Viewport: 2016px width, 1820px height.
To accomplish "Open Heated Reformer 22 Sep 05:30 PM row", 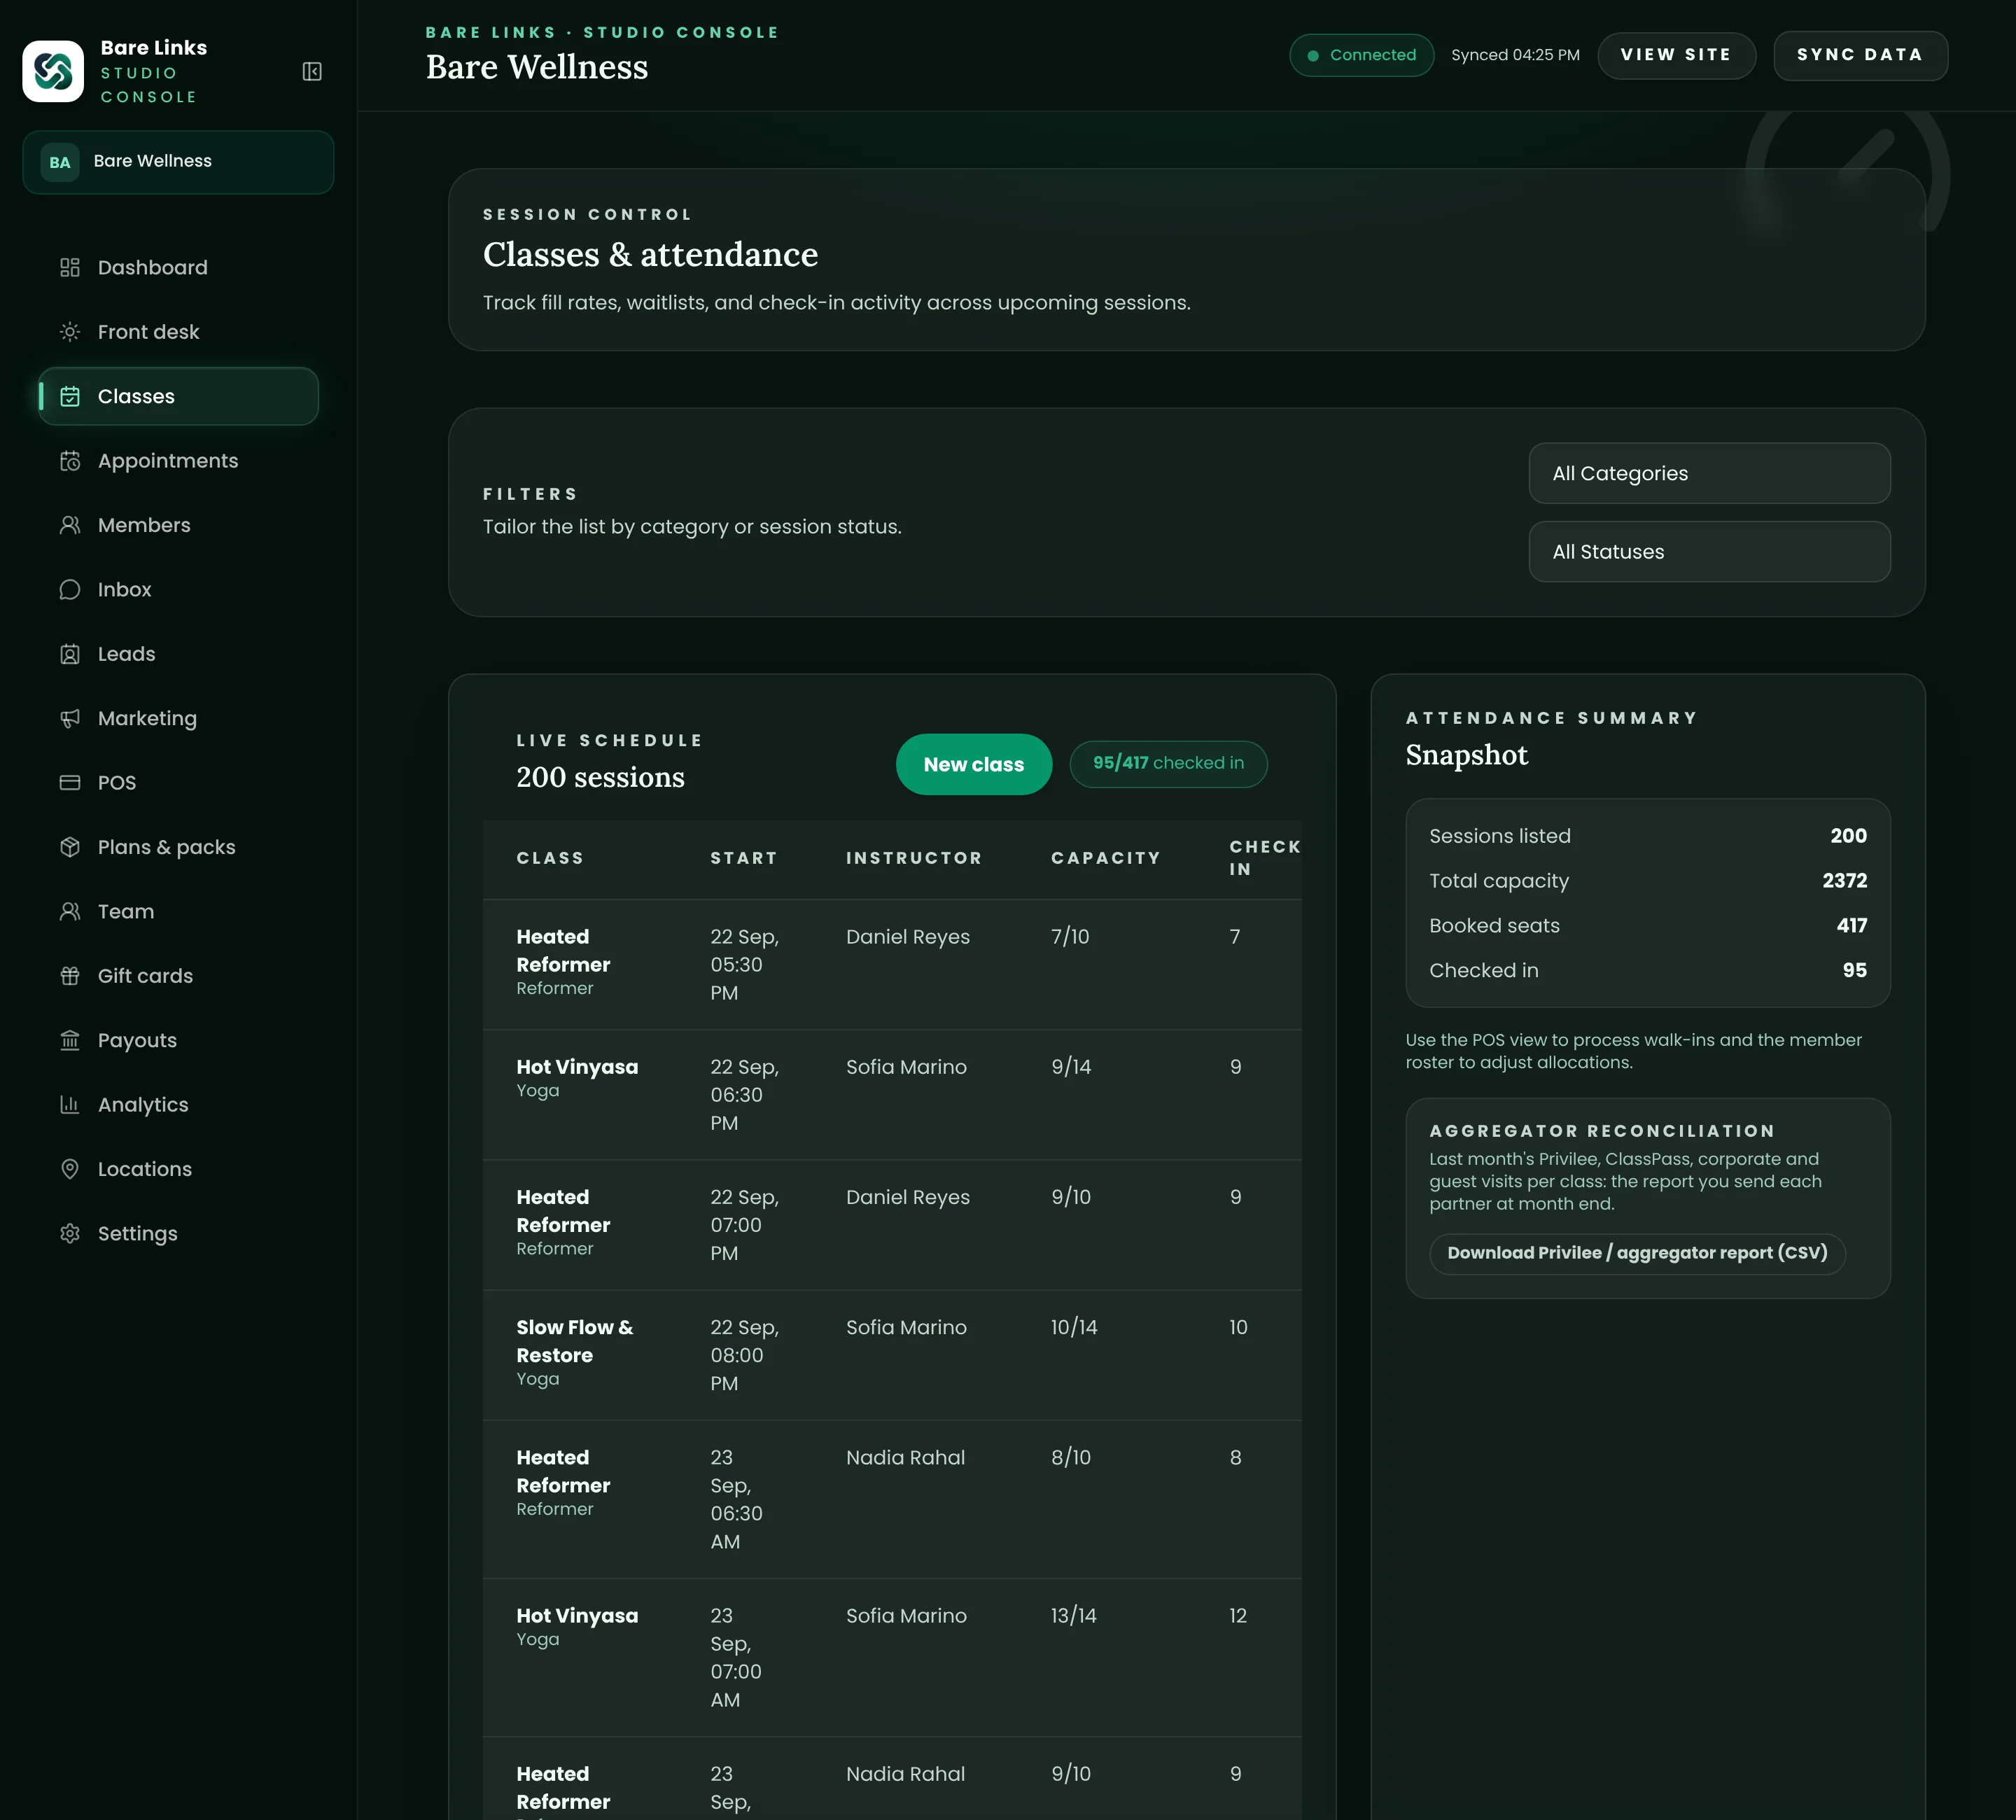I will coord(892,964).
